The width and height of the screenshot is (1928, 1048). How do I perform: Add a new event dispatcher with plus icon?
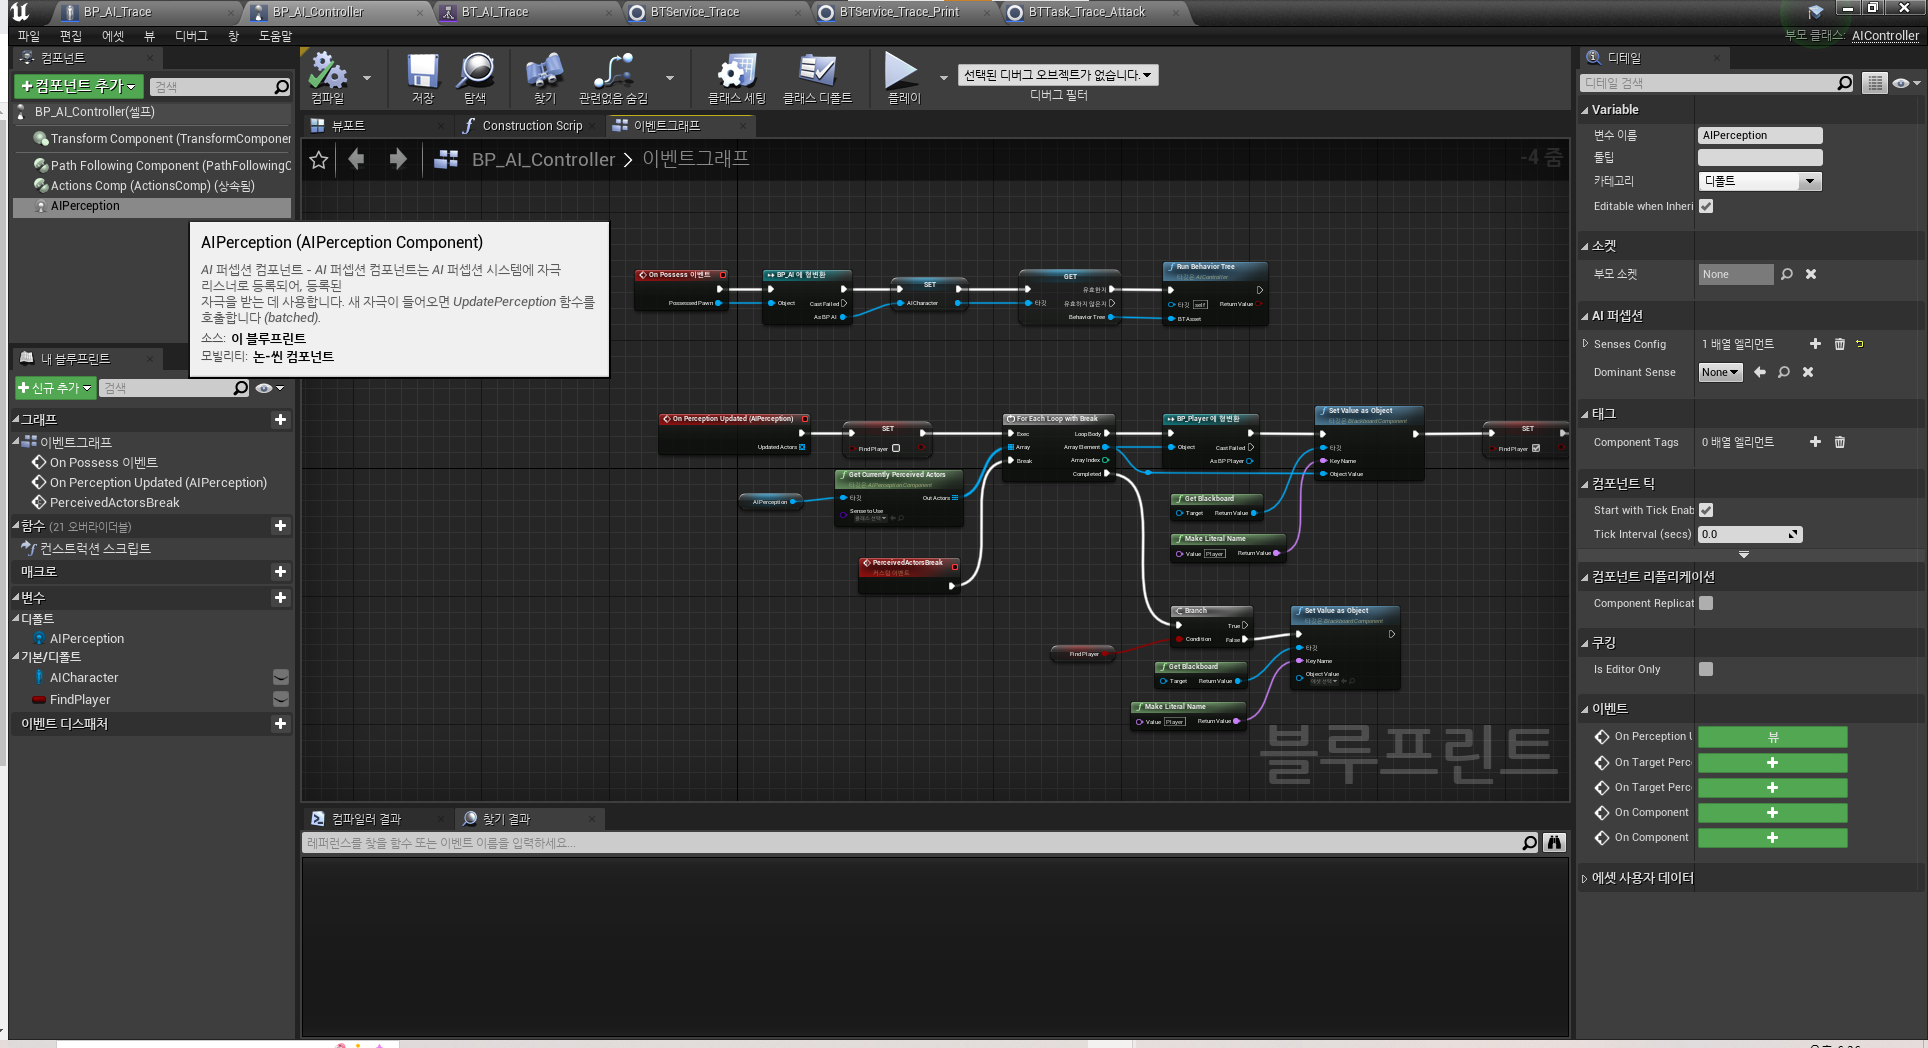click(x=280, y=724)
